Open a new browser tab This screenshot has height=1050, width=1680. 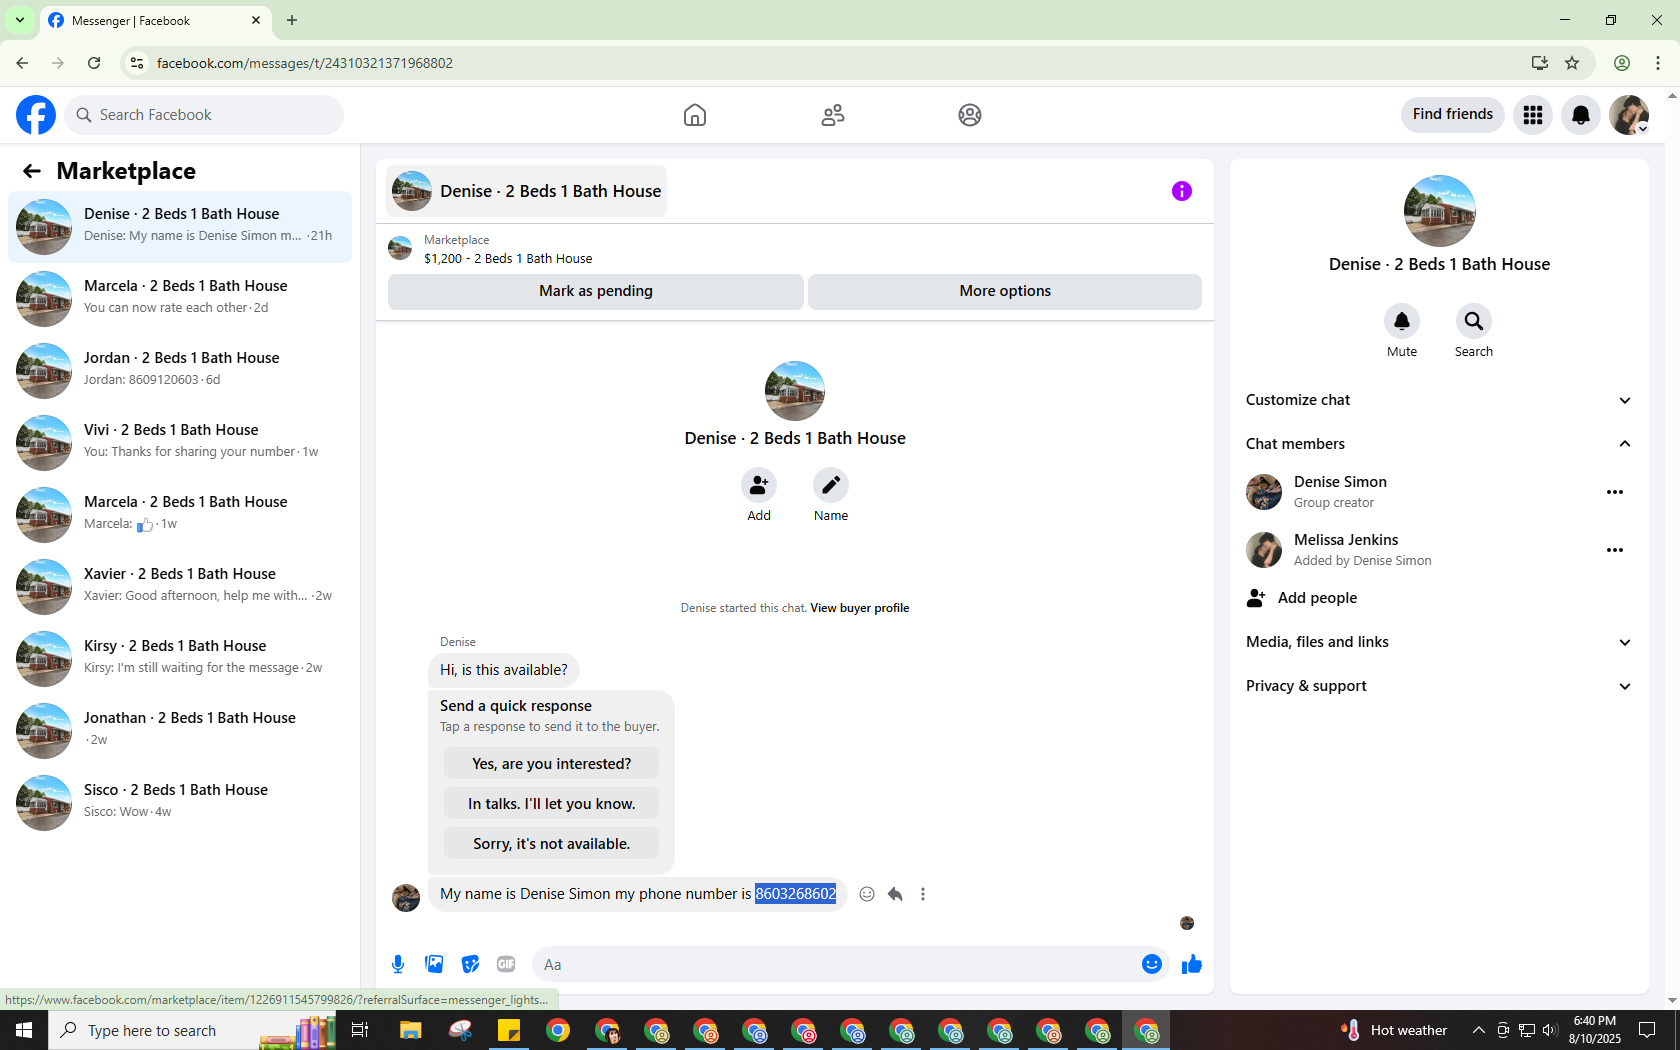coord(292,20)
